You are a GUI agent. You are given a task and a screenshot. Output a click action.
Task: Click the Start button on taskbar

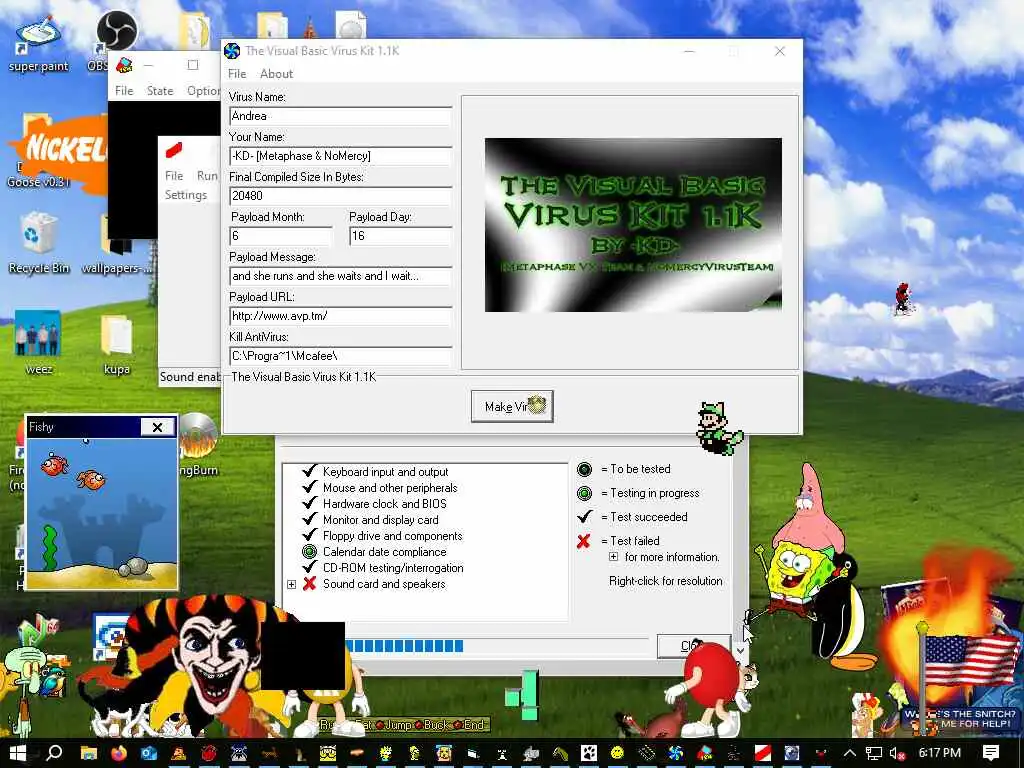18,752
